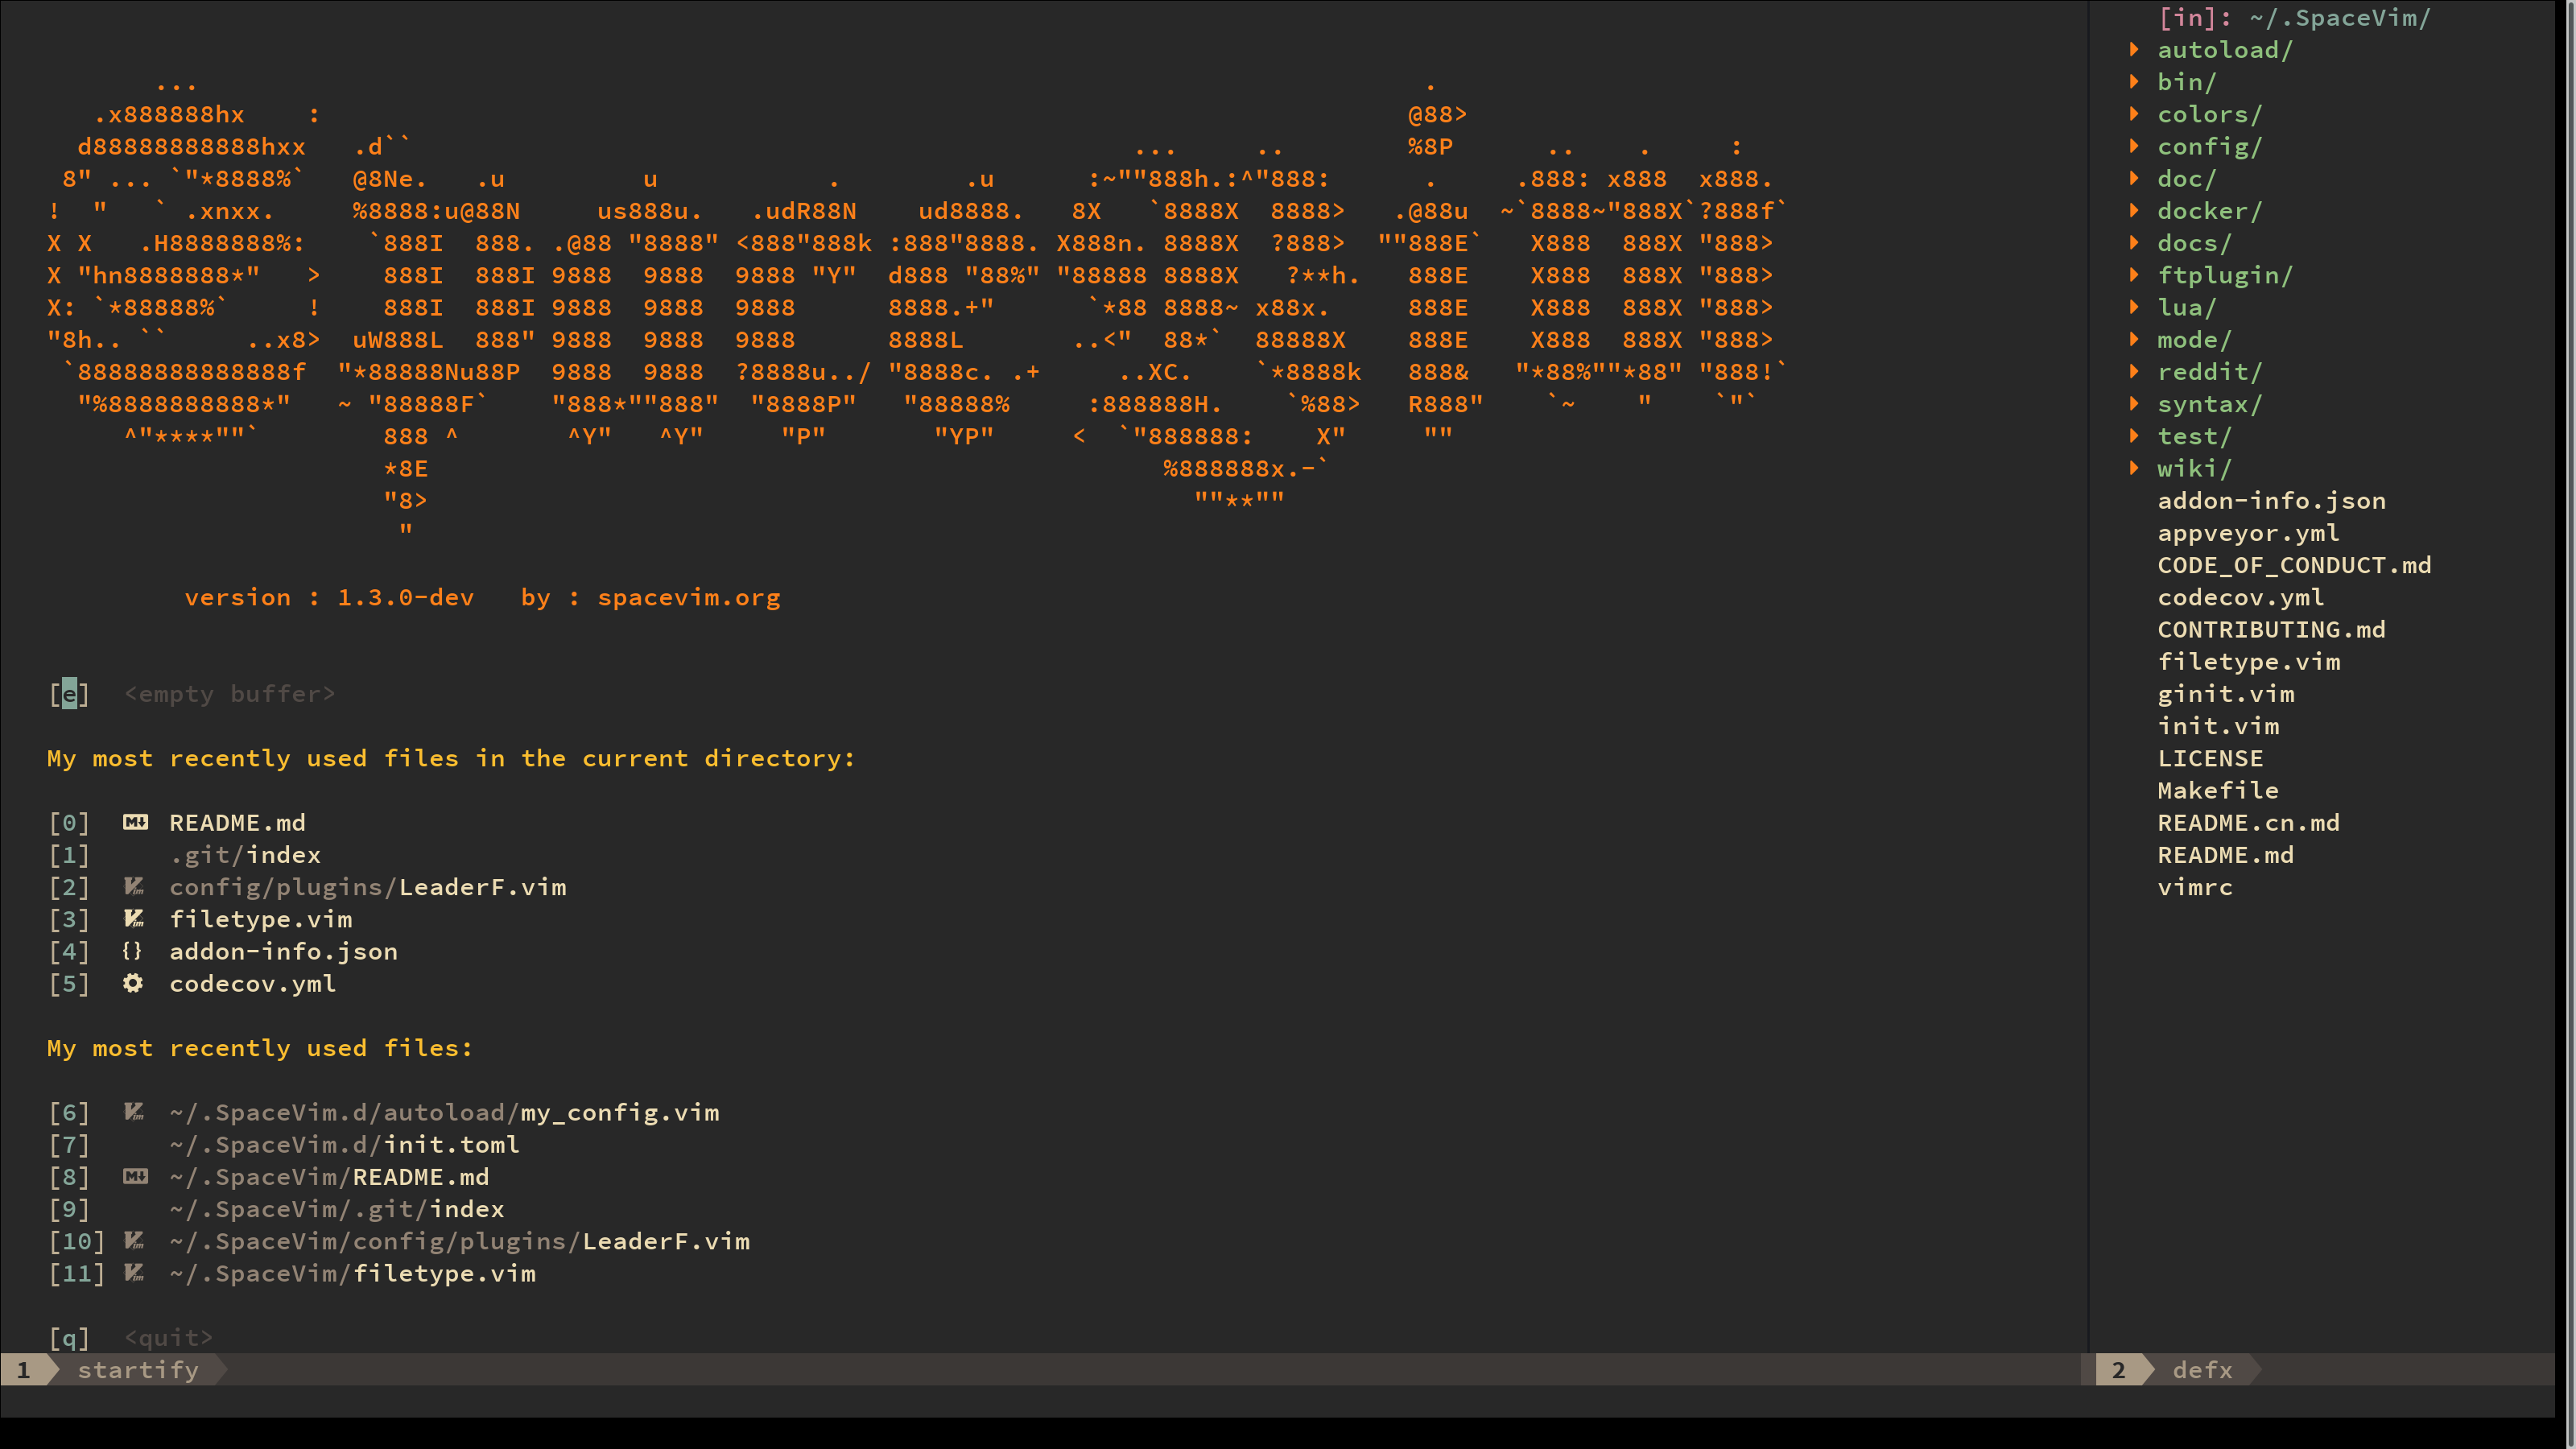
Task: Open config/plugins/LeaderF.vim entry [2]
Action: (x=368, y=886)
